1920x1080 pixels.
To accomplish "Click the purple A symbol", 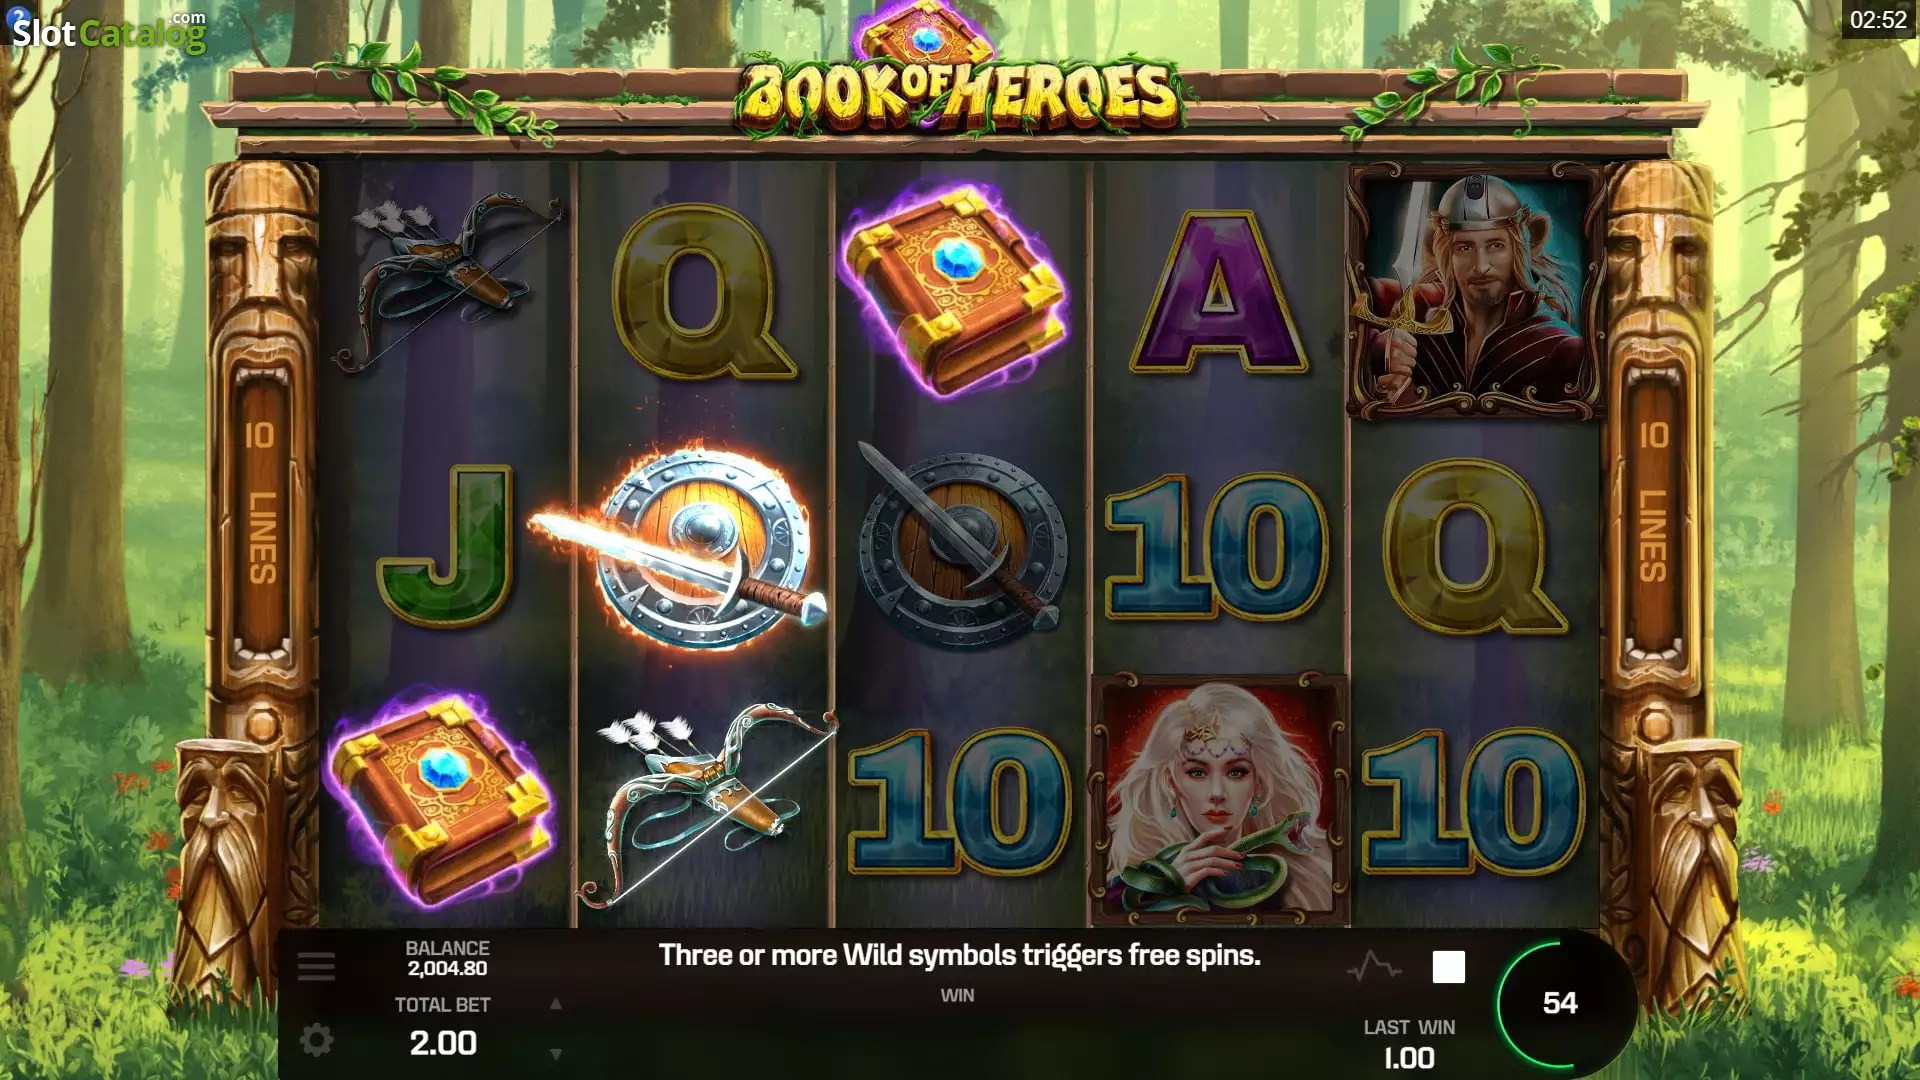I will coord(1218,293).
